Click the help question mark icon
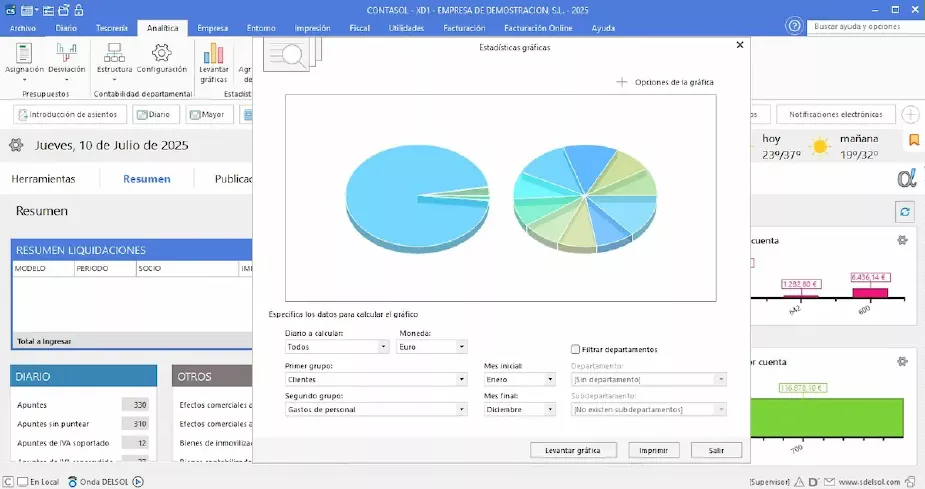This screenshot has height=489, width=925. [794, 27]
